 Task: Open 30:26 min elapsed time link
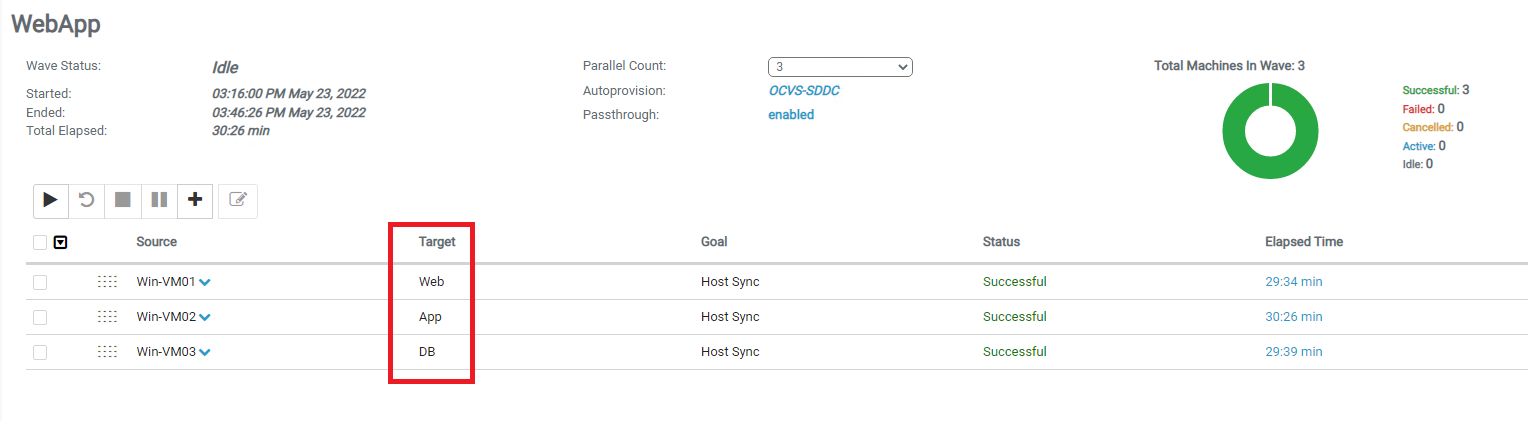pyautogui.click(x=1293, y=317)
